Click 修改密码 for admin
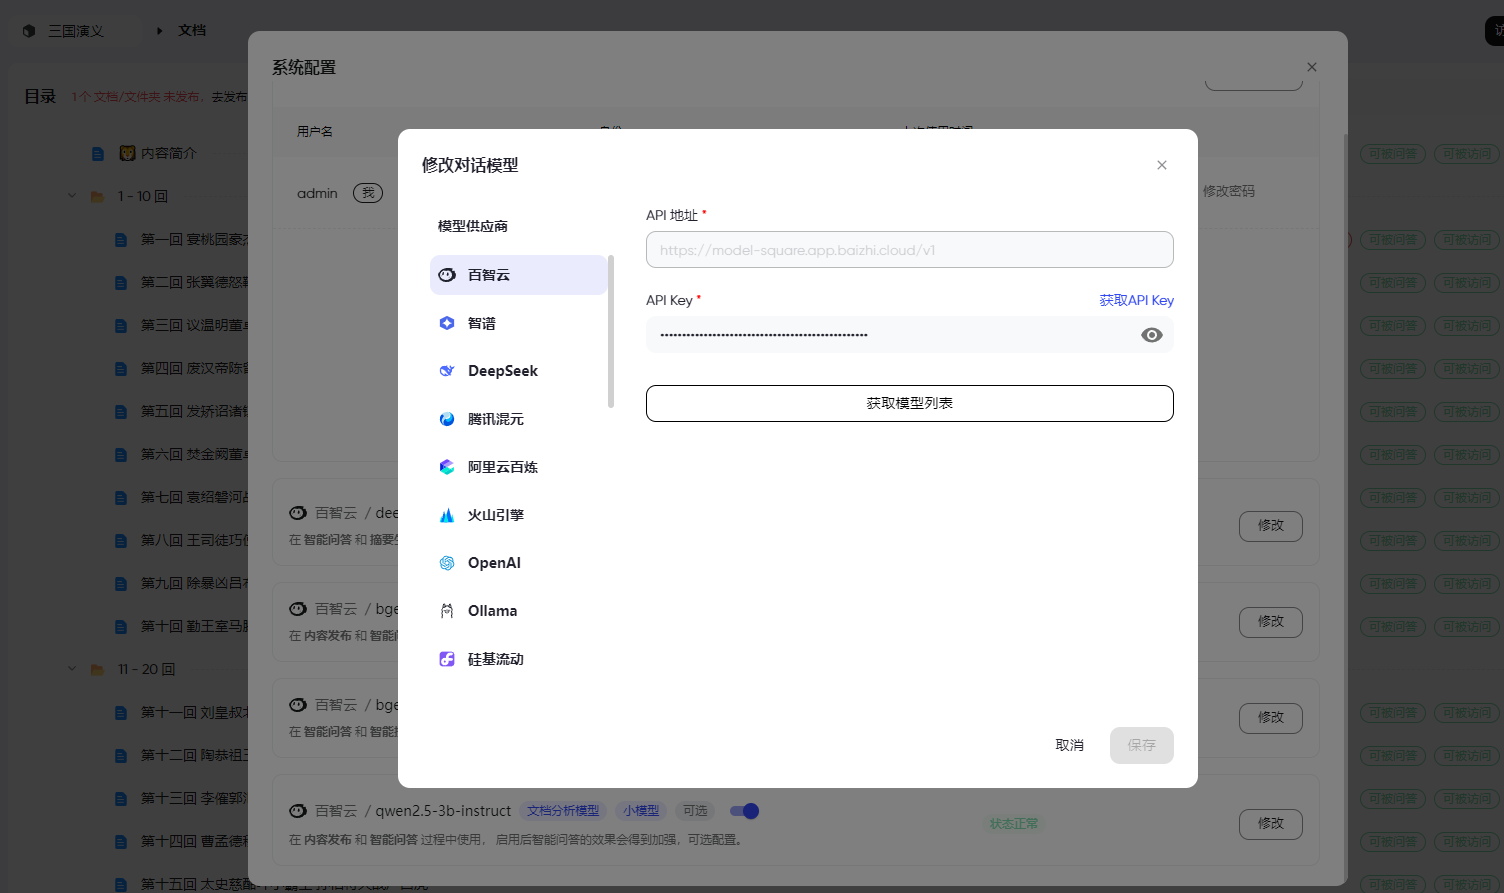Viewport: 1504px width, 893px height. (x=1228, y=191)
